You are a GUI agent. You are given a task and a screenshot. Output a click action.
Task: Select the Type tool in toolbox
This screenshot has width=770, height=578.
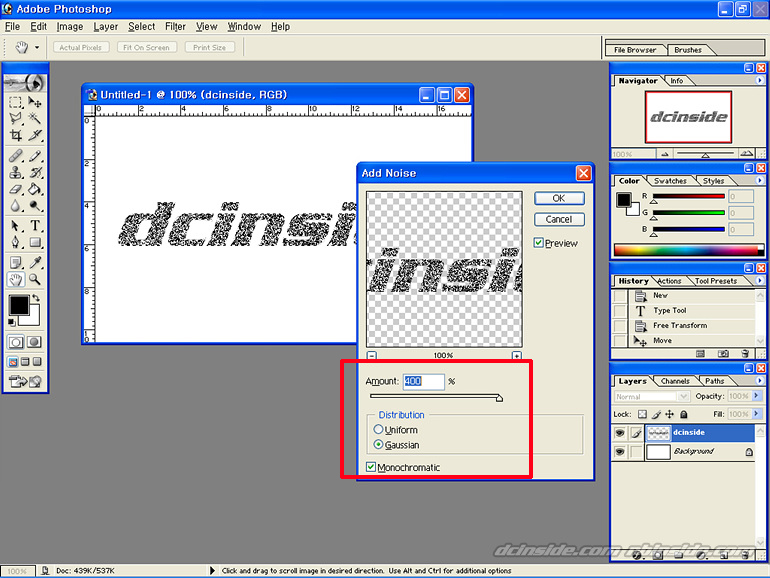click(x=34, y=226)
